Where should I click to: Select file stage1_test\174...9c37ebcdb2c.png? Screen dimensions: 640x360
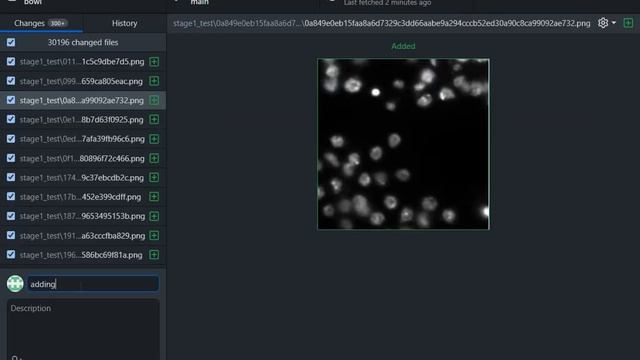click(x=82, y=177)
